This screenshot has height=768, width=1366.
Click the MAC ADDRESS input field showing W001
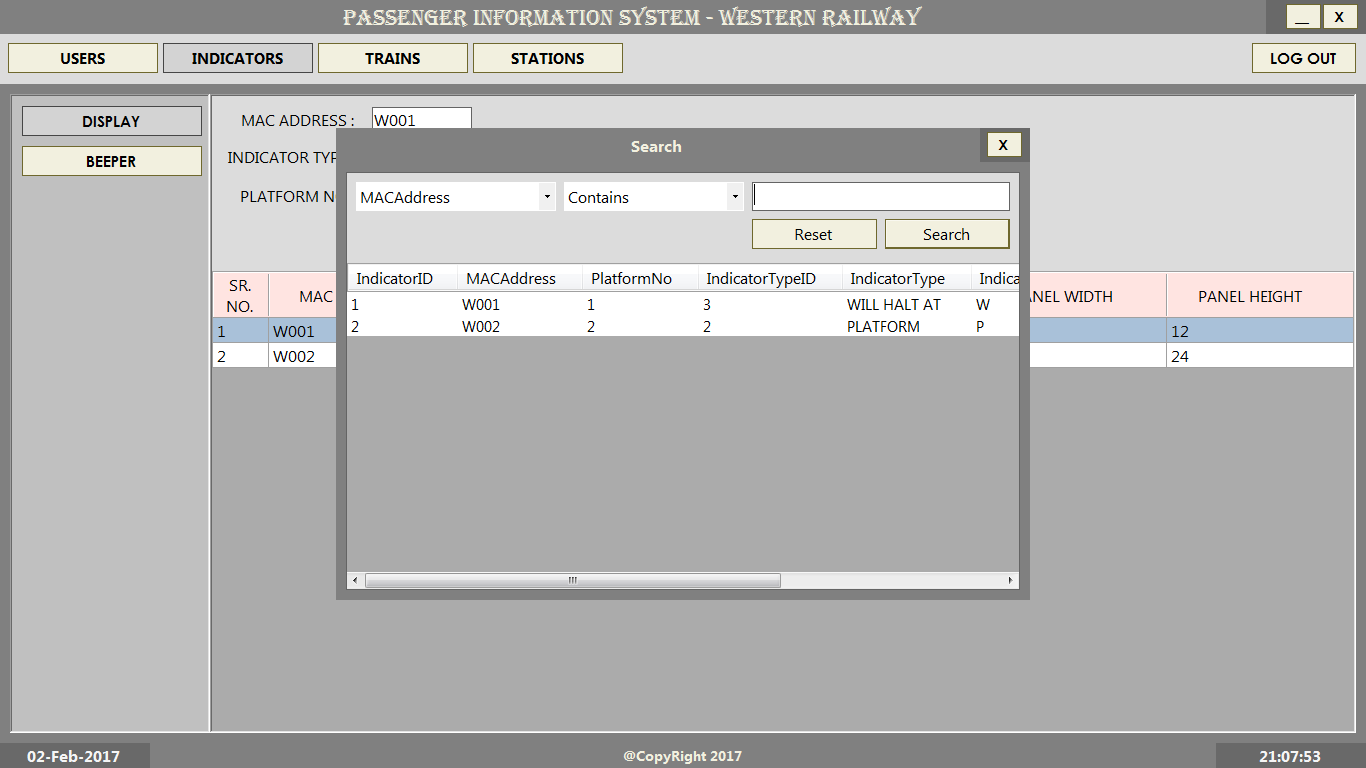coord(421,120)
